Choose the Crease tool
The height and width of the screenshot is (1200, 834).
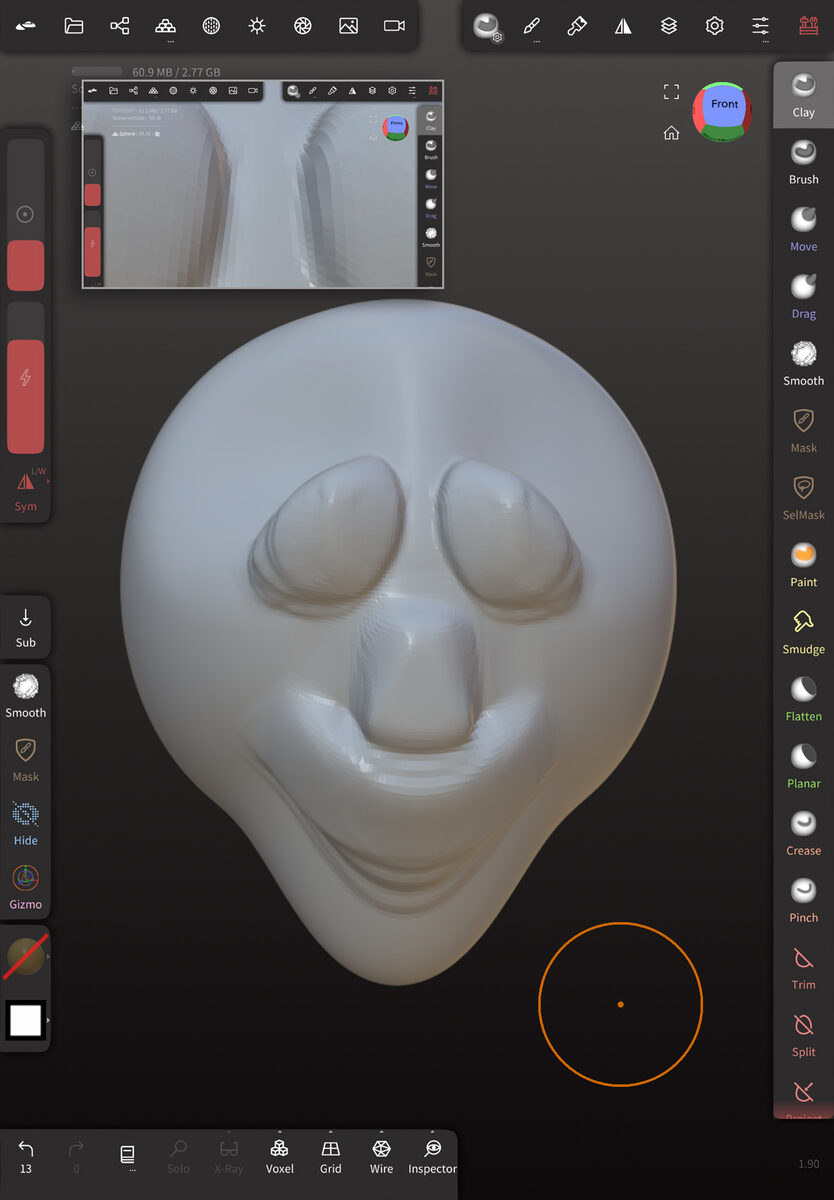pos(803,832)
